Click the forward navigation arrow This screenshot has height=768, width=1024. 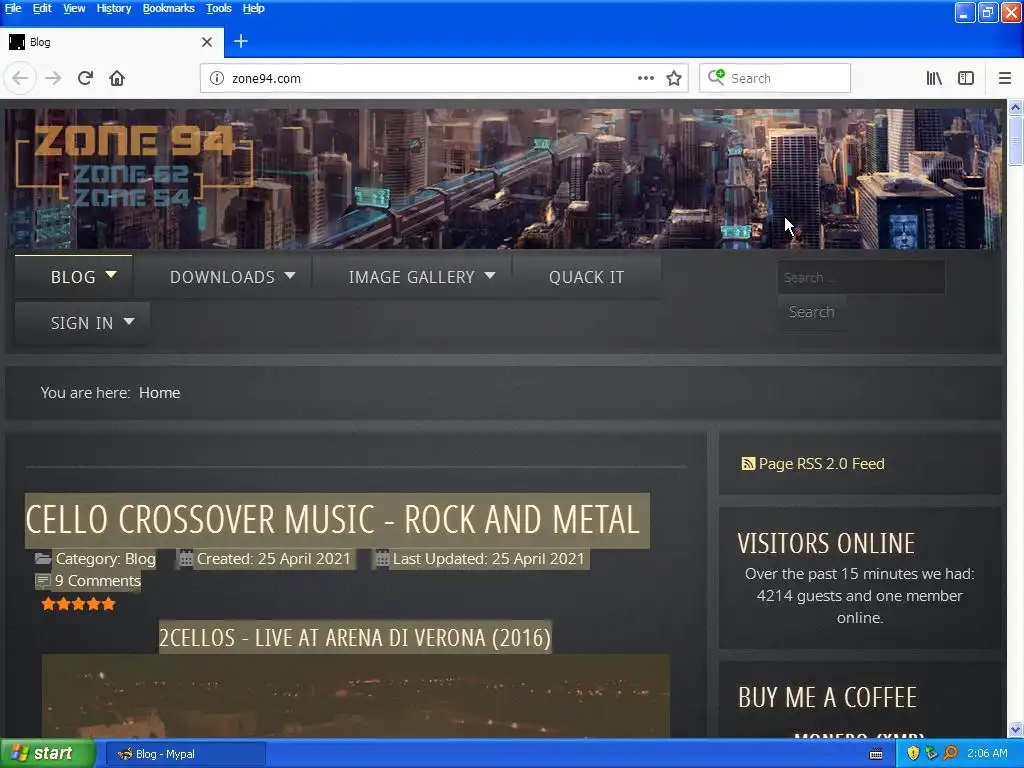(x=53, y=78)
